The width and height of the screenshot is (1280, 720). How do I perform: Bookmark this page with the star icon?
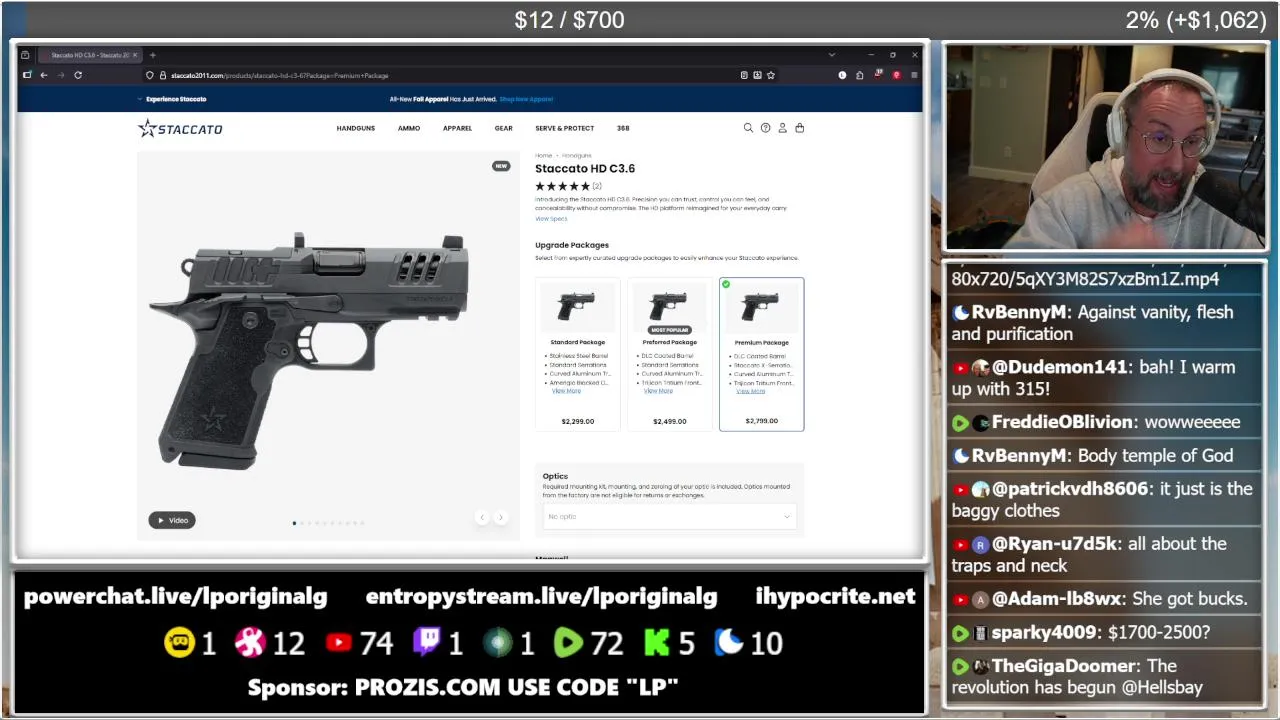point(770,75)
